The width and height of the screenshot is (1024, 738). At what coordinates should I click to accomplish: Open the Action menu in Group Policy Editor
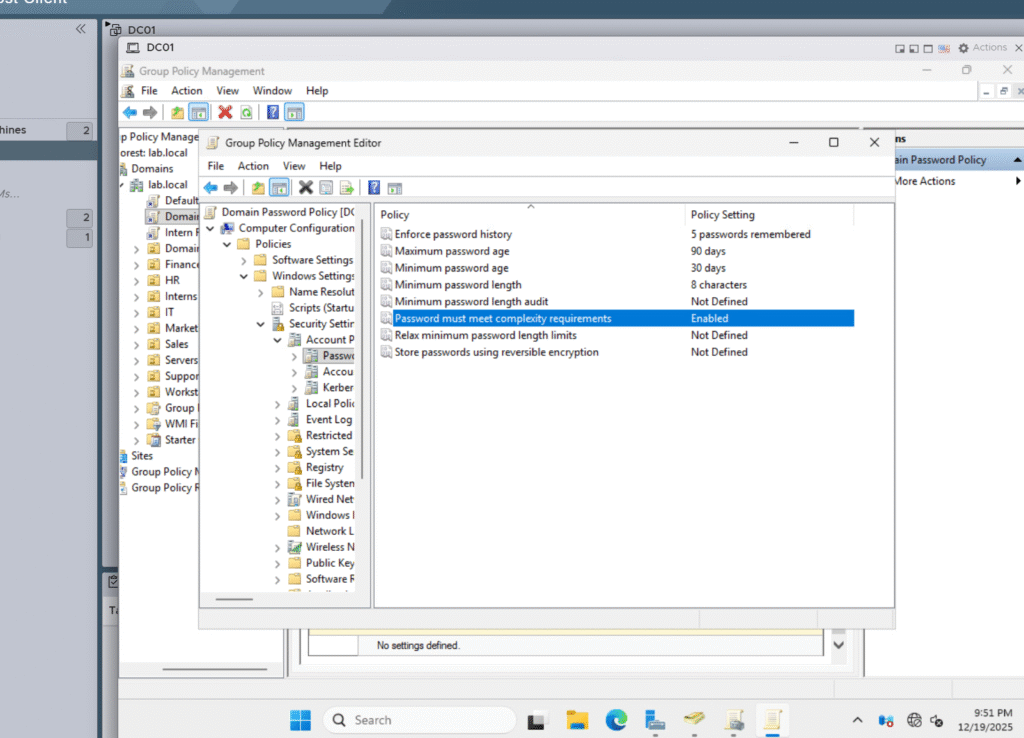[x=253, y=166]
